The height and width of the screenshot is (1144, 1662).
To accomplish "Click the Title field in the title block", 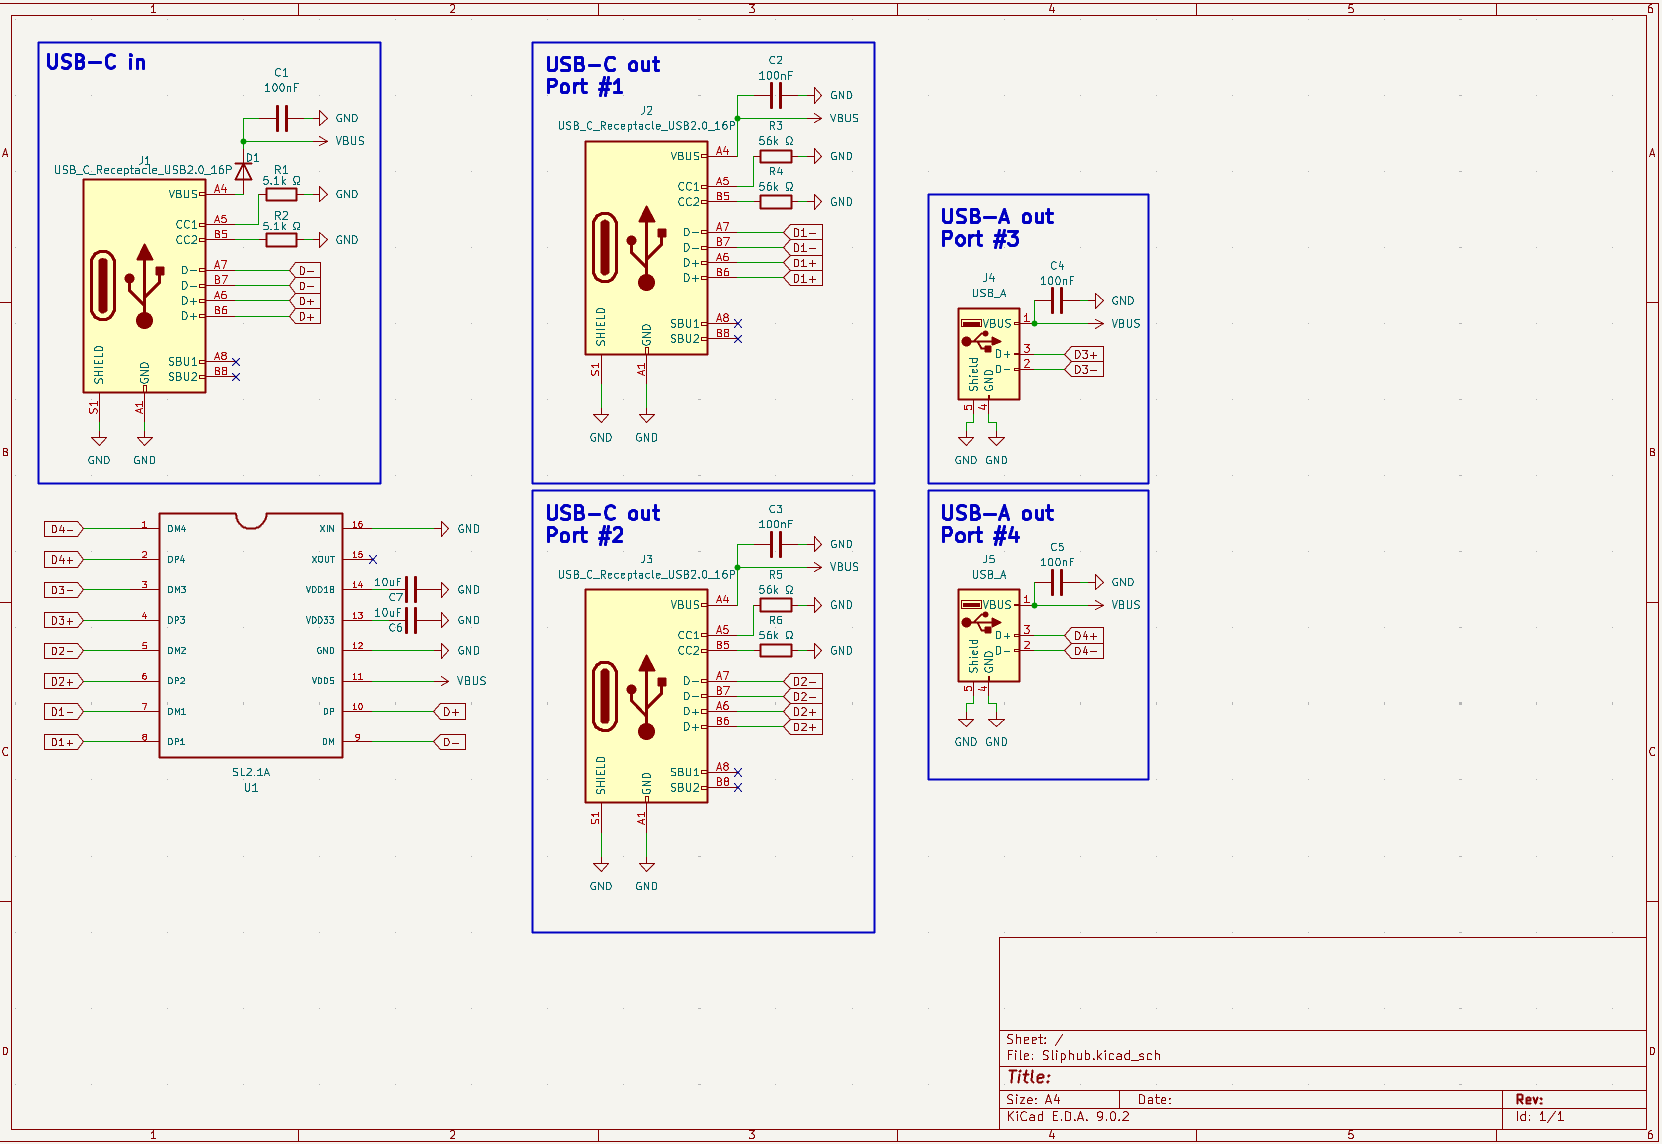I will click(1029, 1077).
